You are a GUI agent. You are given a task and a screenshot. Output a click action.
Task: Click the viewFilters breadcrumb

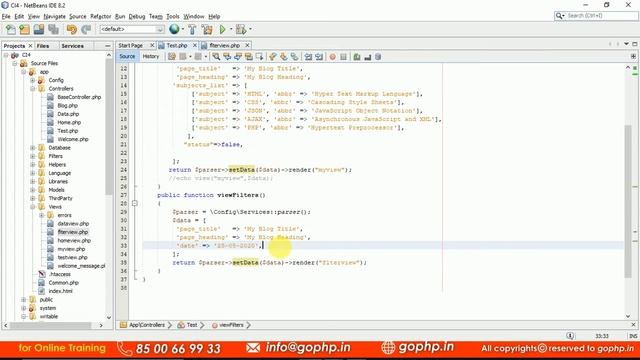click(x=231, y=325)
